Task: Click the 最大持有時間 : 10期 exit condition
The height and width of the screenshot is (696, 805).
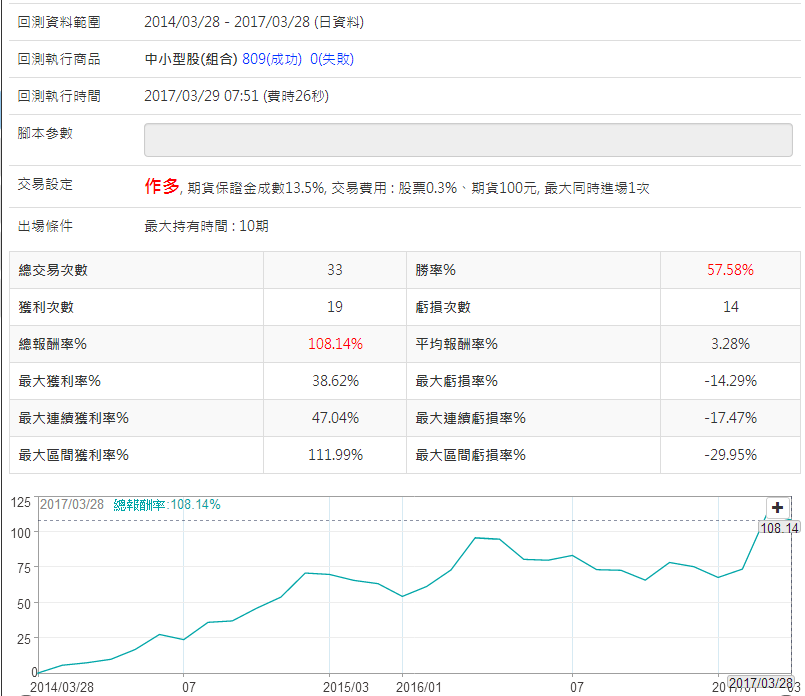Action: [206, 226]
